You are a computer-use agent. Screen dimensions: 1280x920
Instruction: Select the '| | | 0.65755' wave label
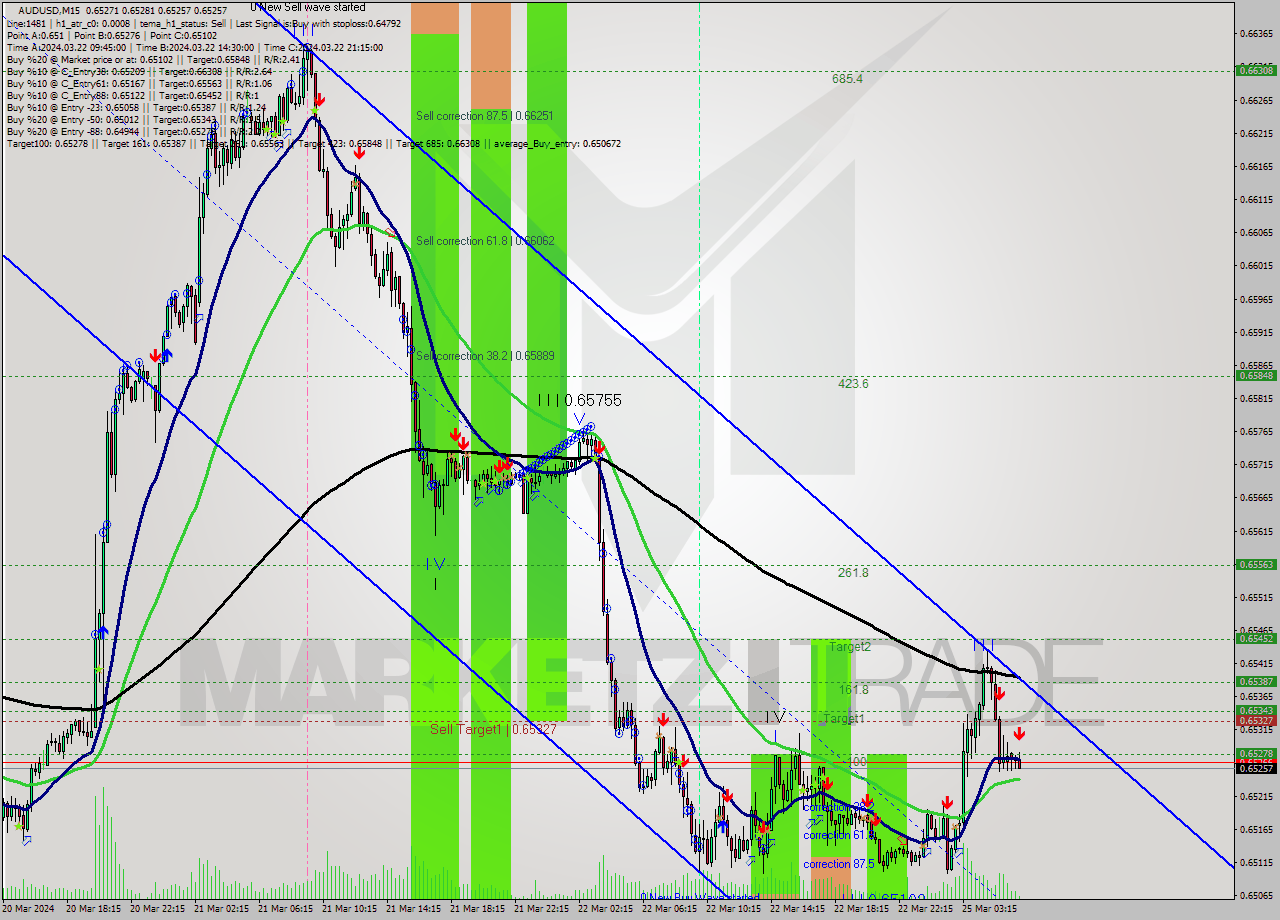(579, 400)
